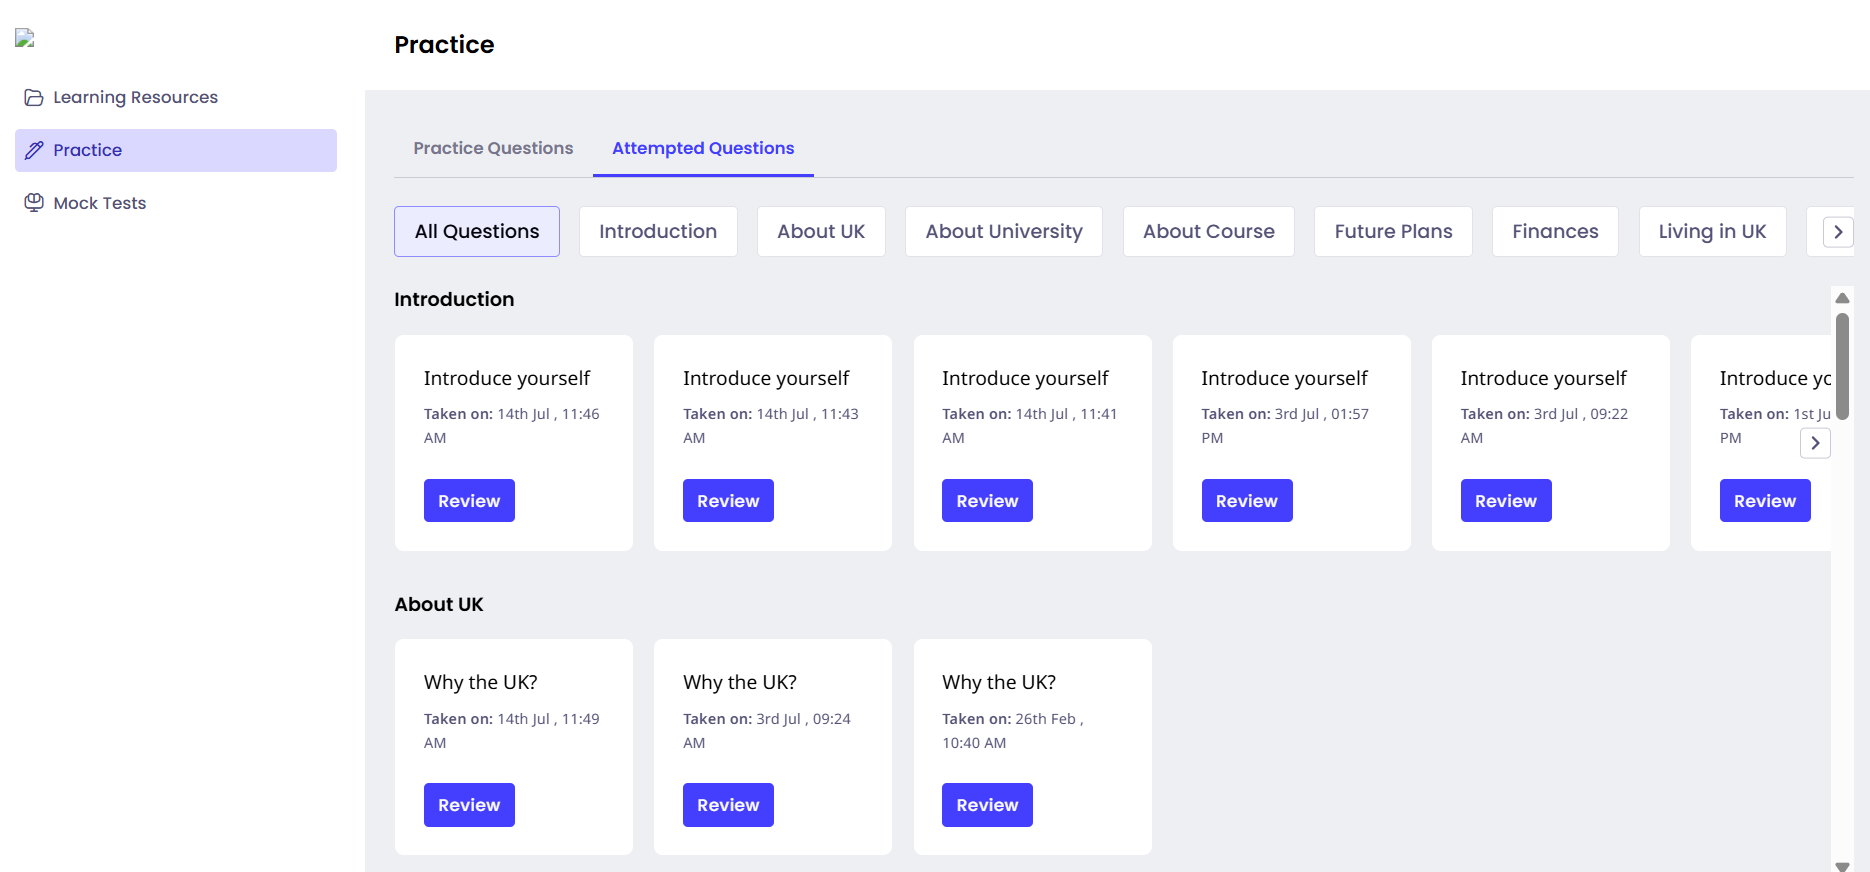The height and width of the screenshot is (872, 1870).
Task: Click the scrollbar down arrow
Action: pos(1842,866)
